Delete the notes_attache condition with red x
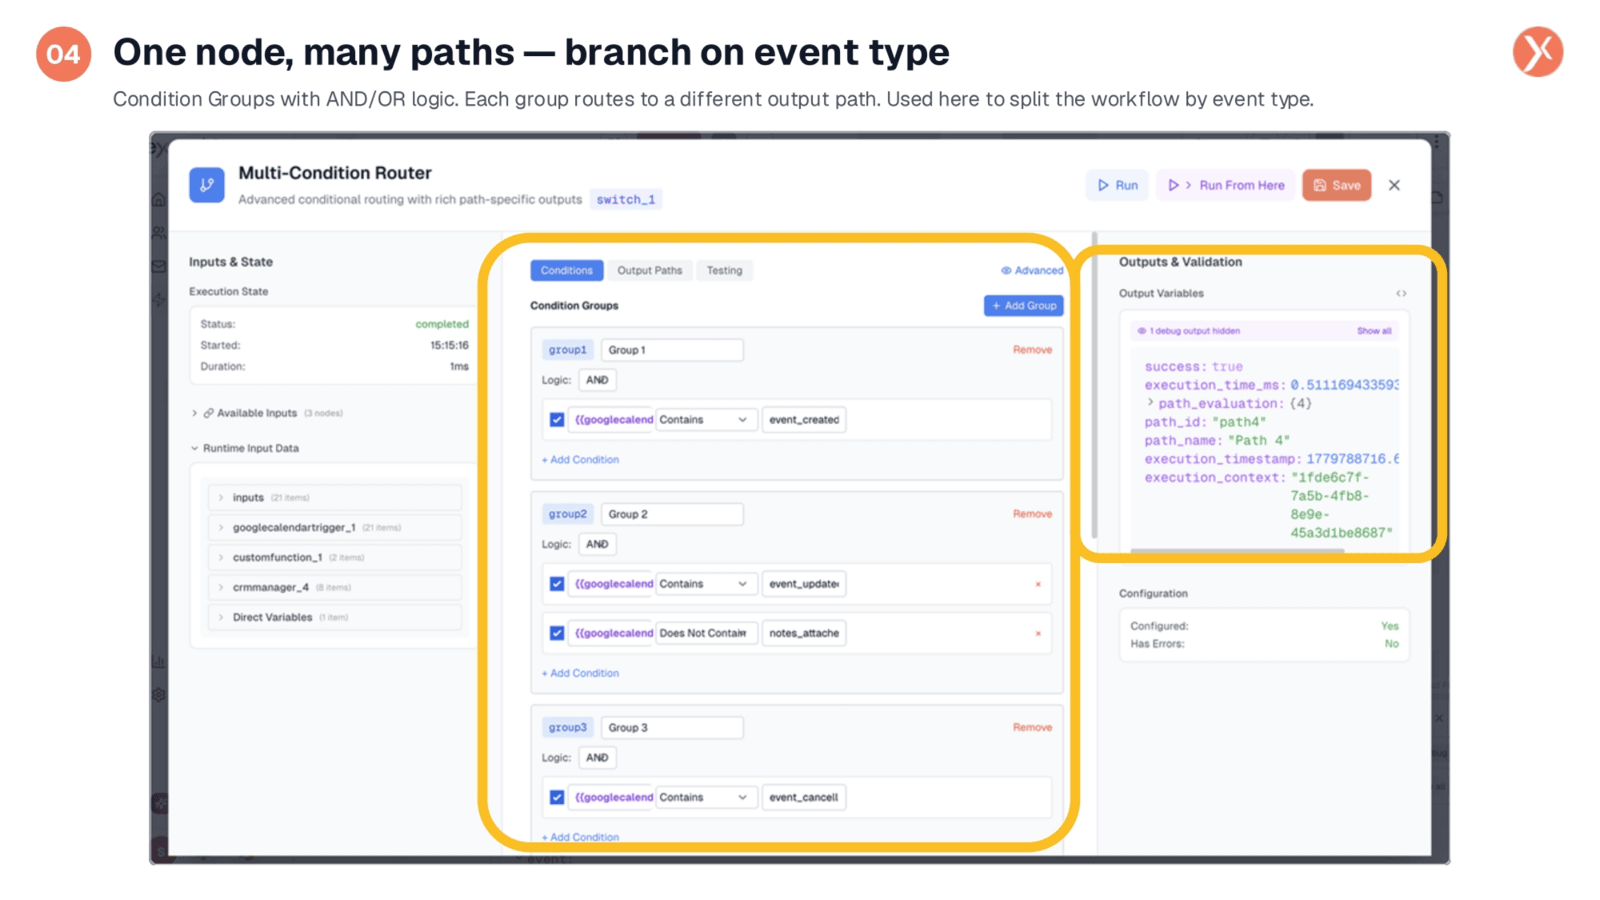 point(1038,633)
